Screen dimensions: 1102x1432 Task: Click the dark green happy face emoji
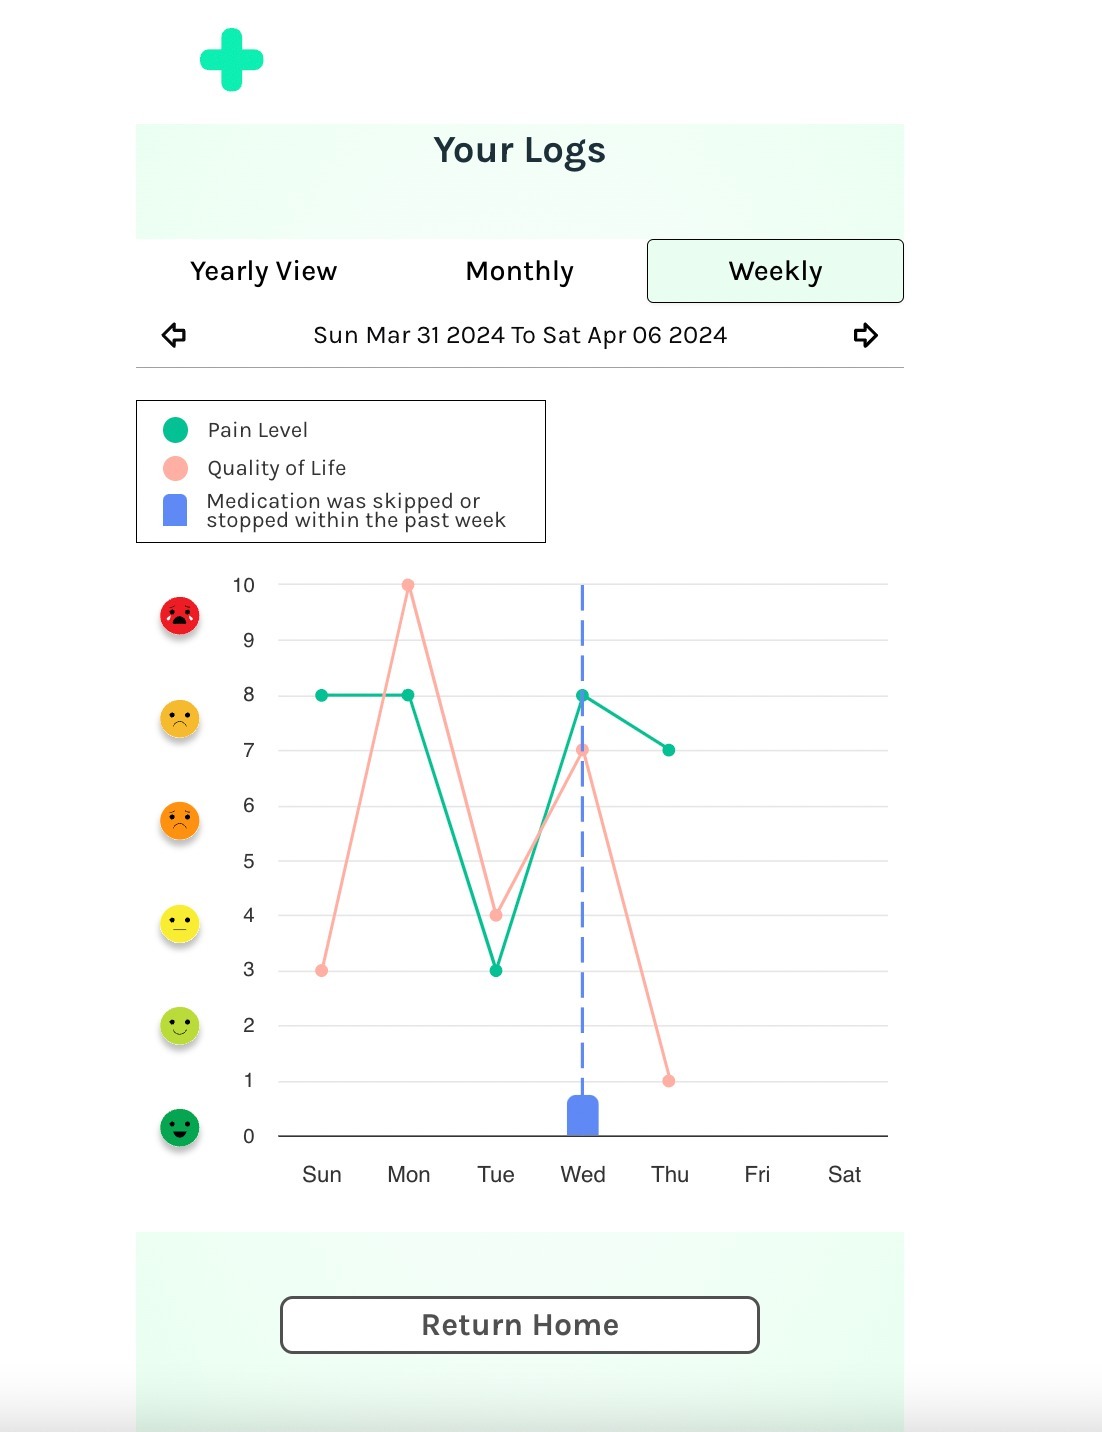tap(180, 1127)
